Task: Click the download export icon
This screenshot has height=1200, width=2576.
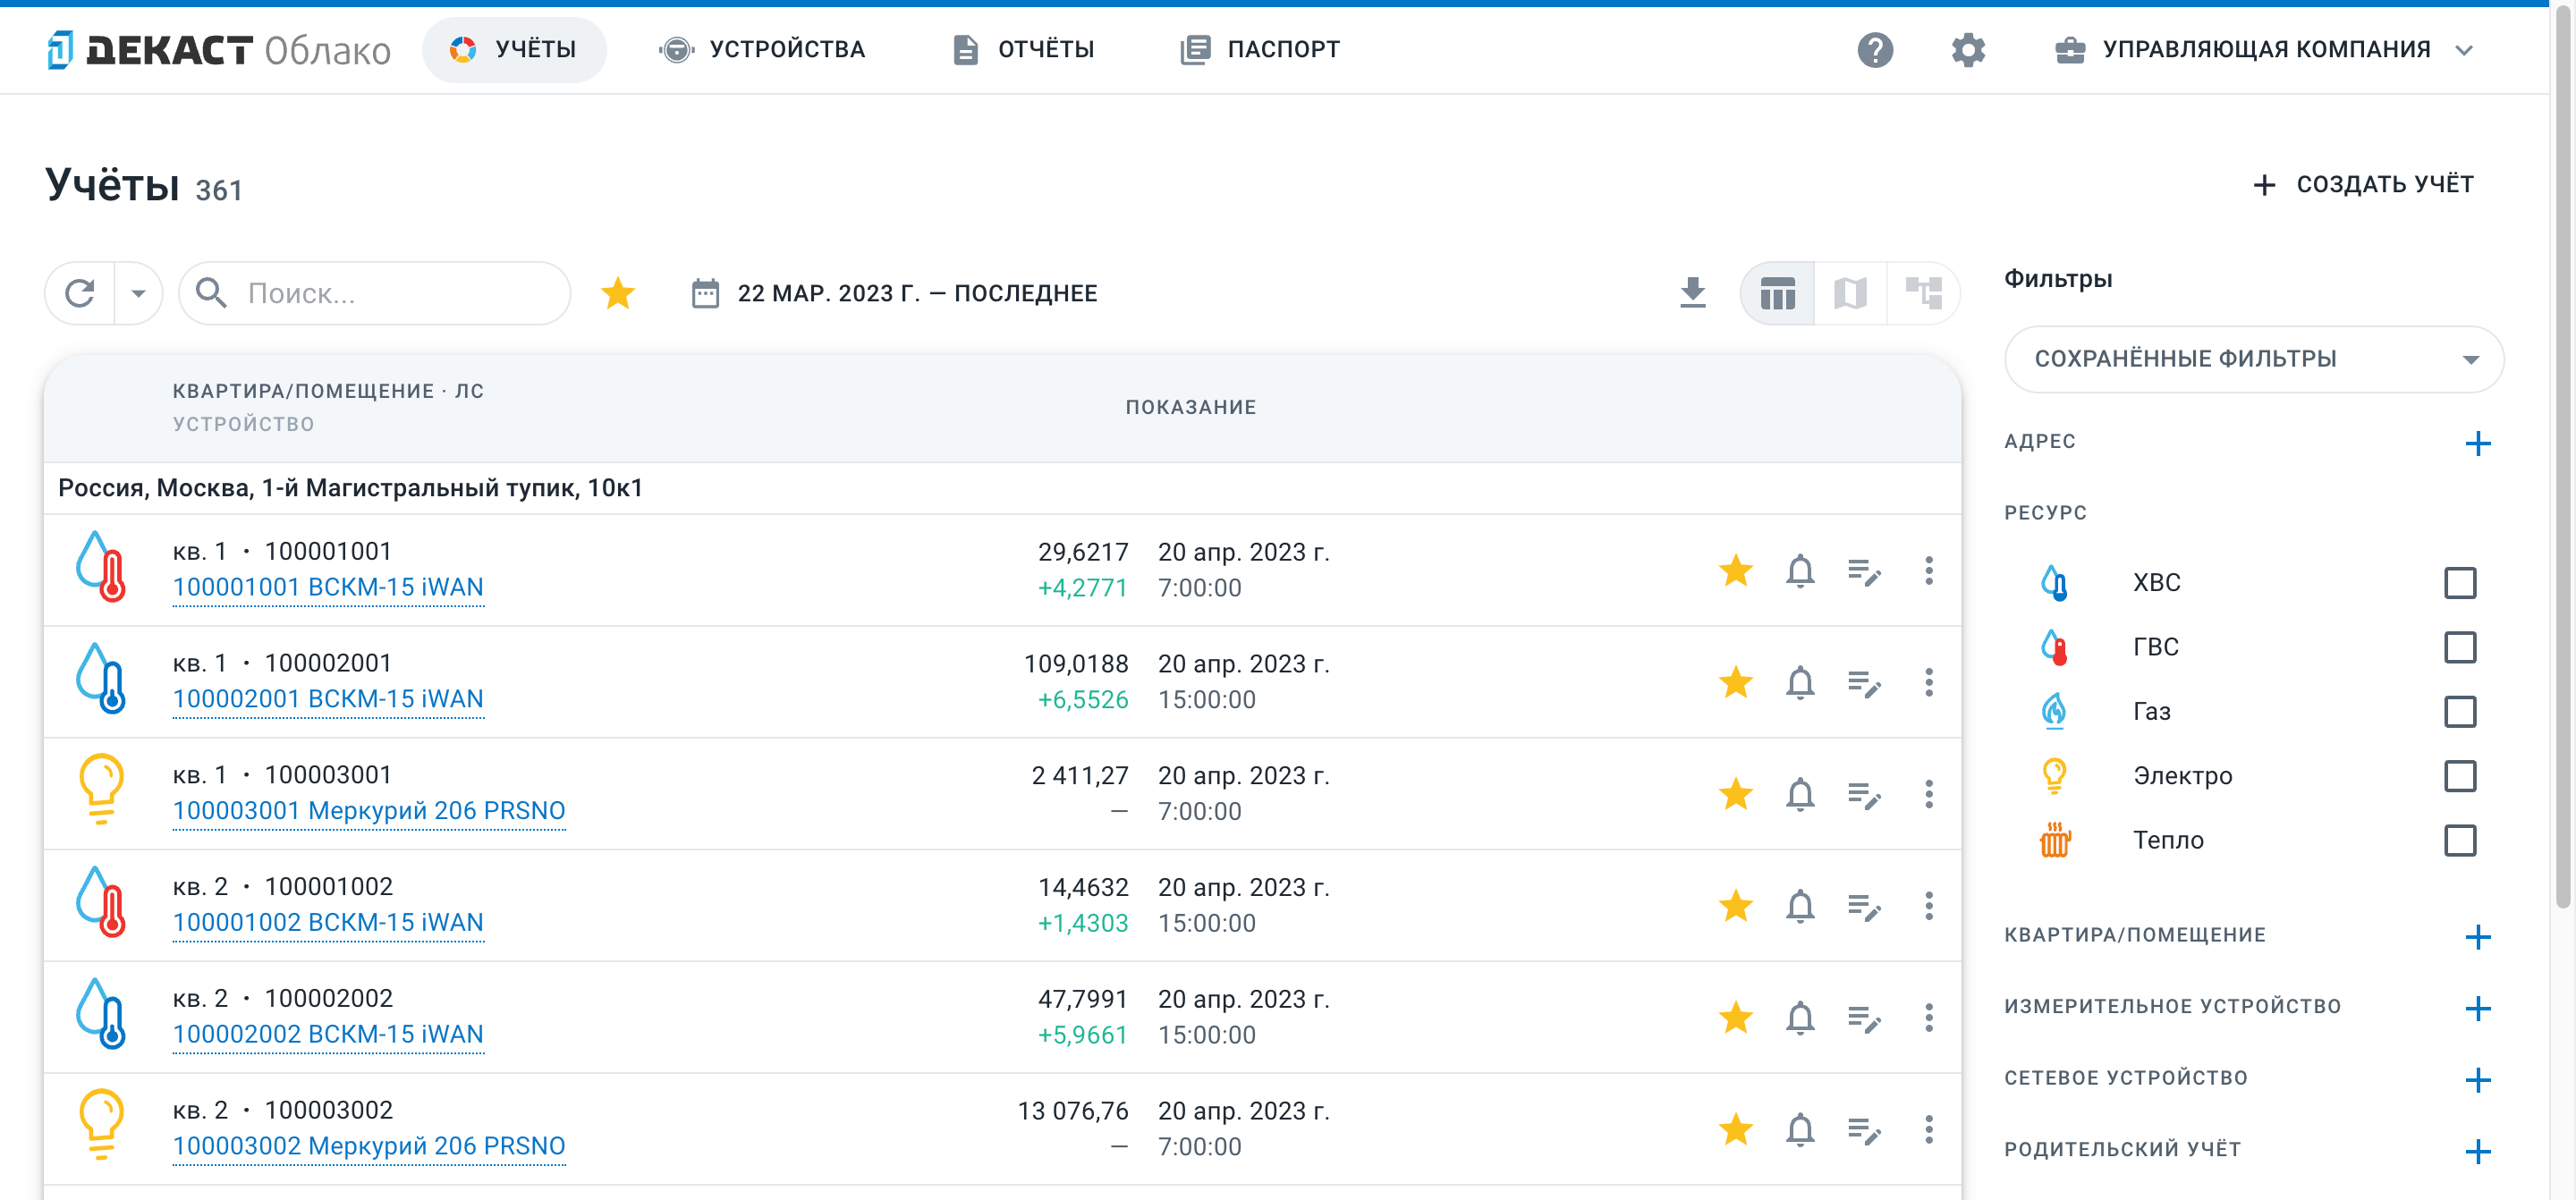Action: pyautogui.click(x=1692, y=293)
